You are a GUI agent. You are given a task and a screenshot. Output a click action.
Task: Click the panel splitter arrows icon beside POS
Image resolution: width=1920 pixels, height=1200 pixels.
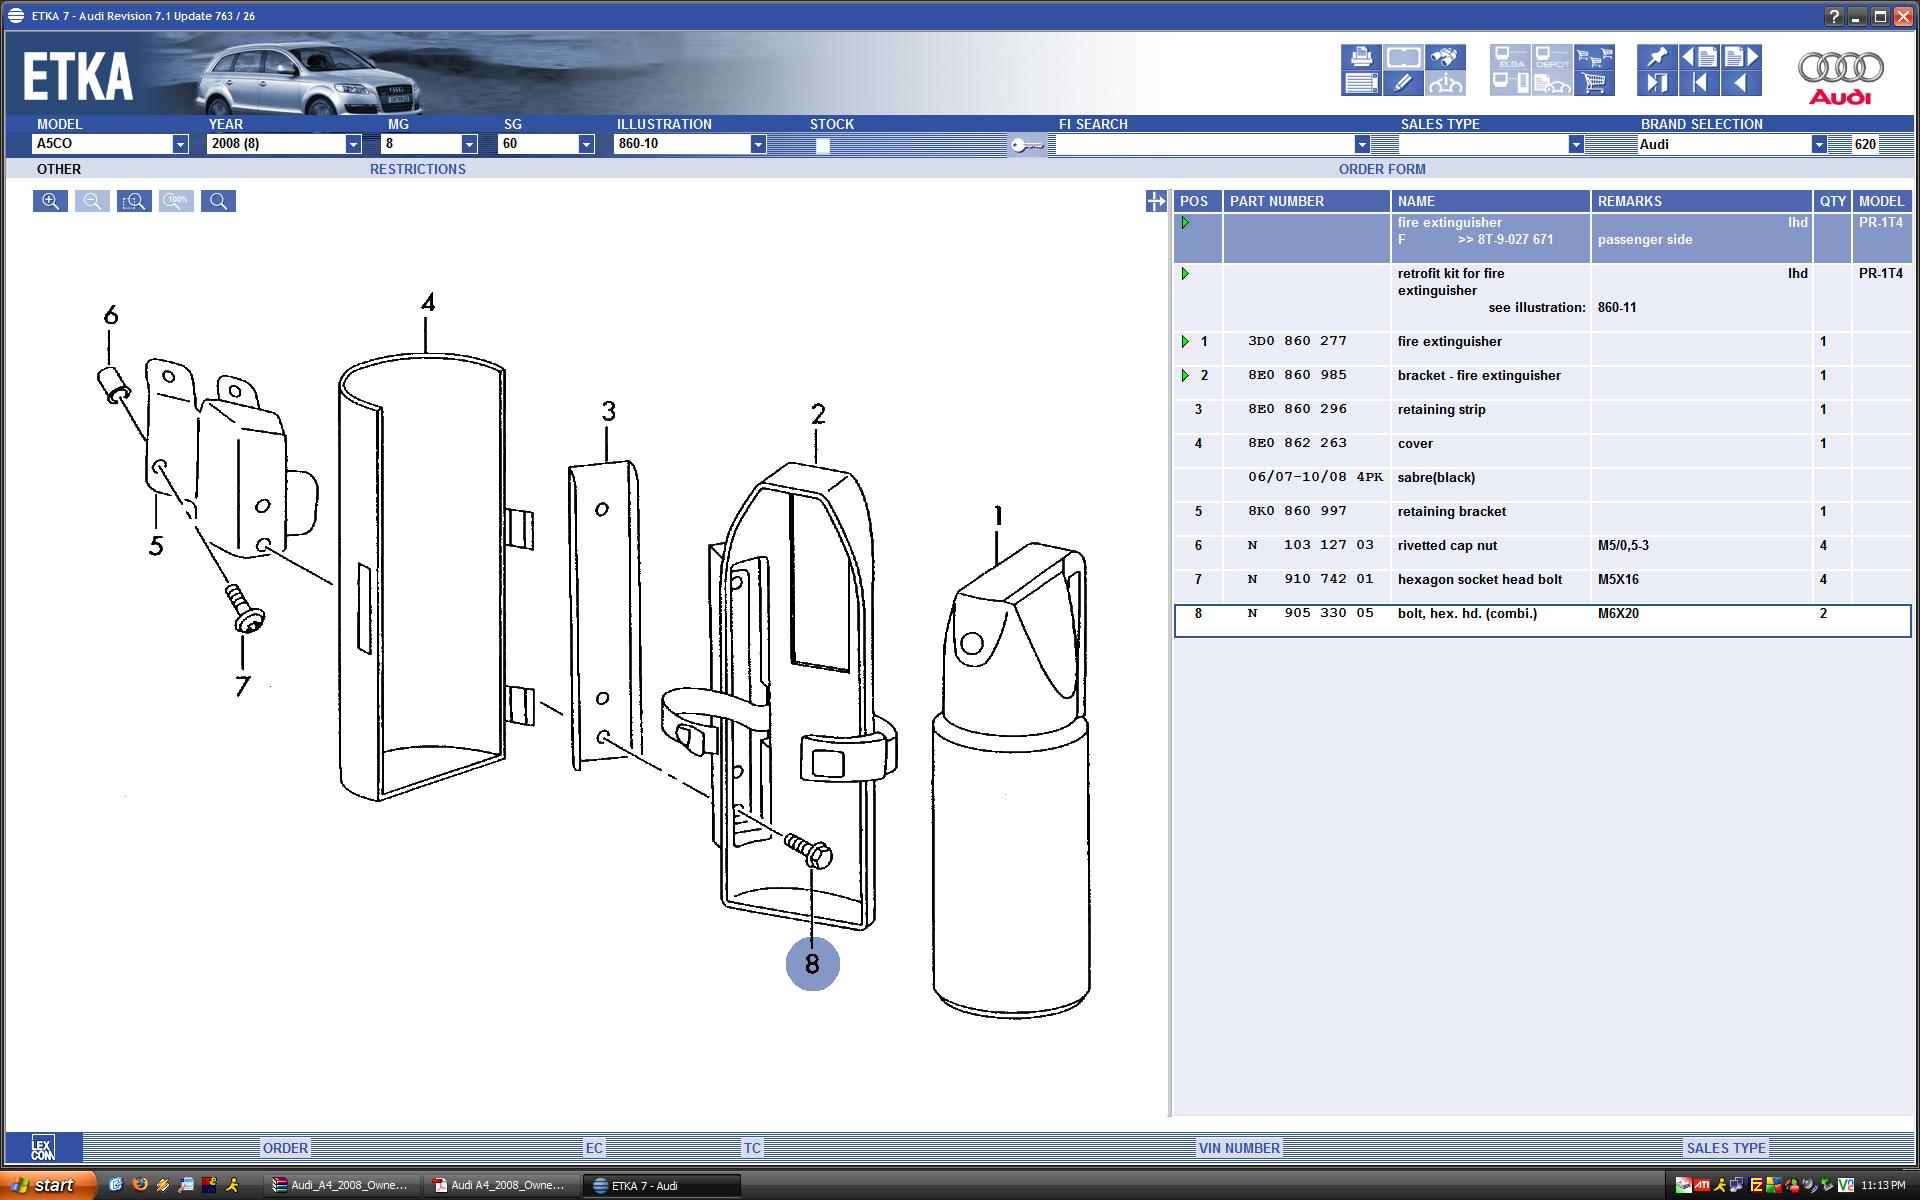pyautogui.click(x=1156, y=201)
